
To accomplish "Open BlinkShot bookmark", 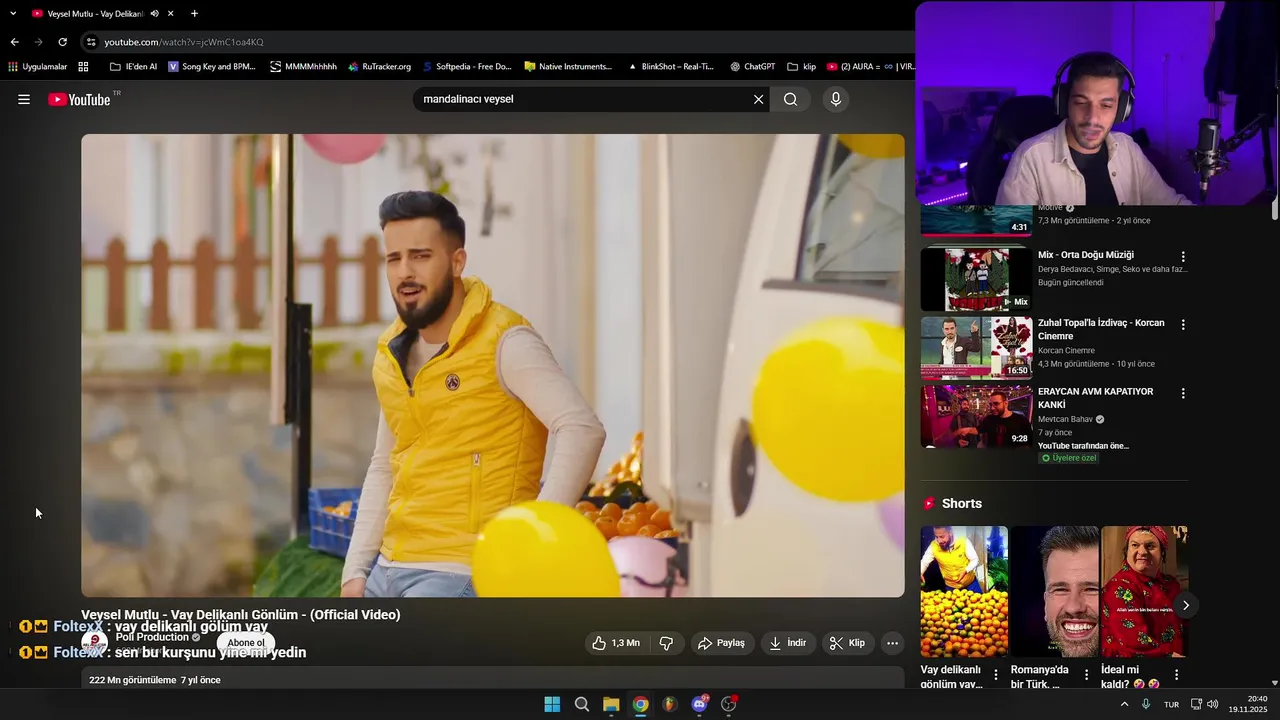I will (671, 67).
